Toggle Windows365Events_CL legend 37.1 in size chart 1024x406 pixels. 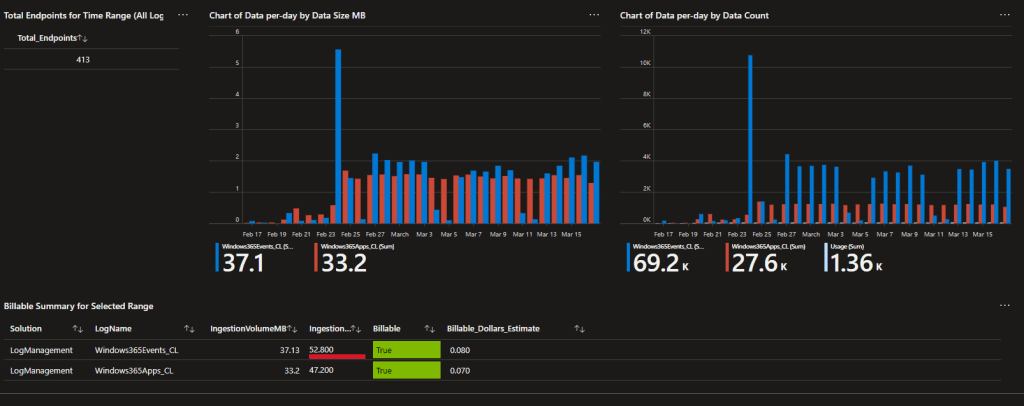click(x=242, y=262)
